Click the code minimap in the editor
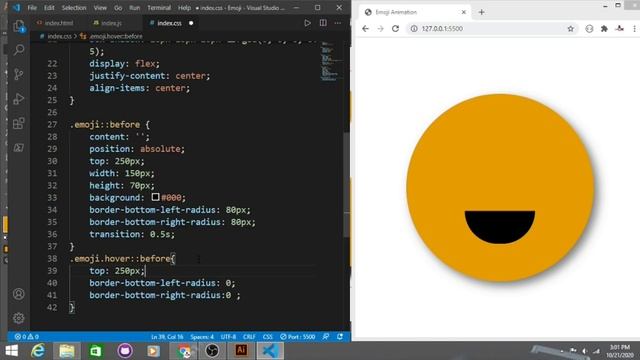Image resolution: width=640 pixels, height=360 pixels. click(330, 61)
